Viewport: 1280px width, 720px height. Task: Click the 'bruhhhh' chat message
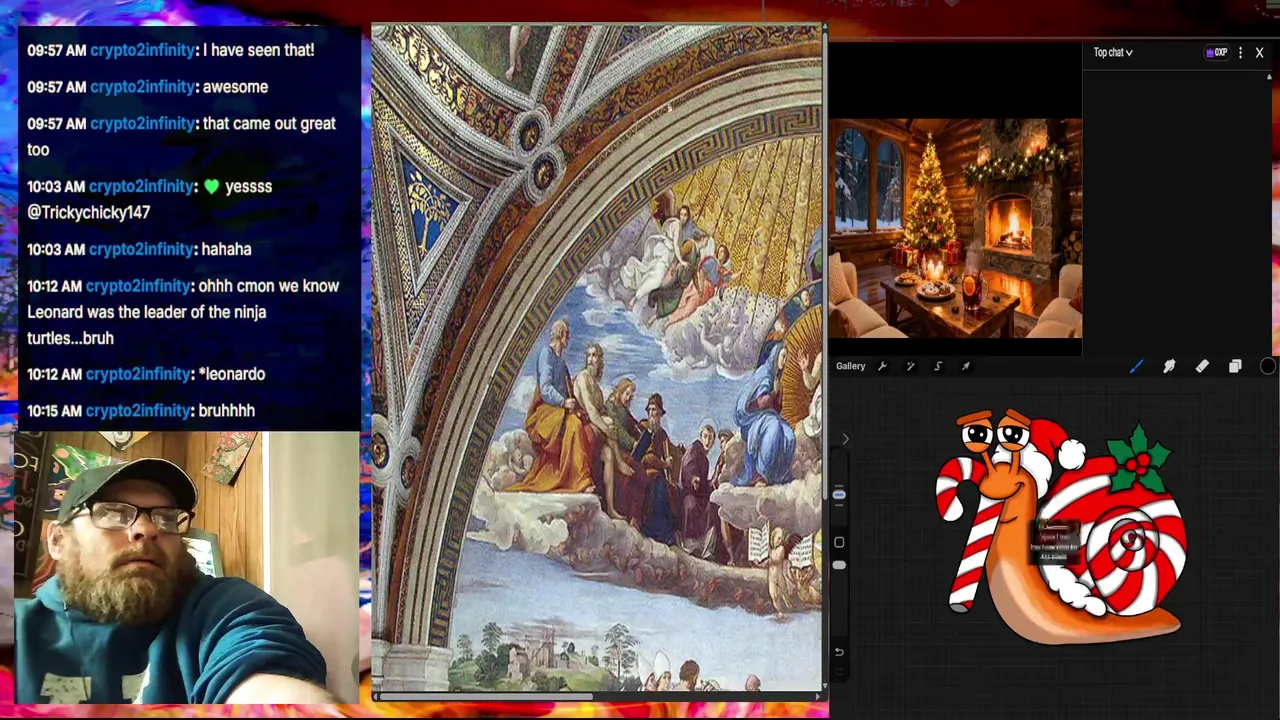pyautogui.click(x=227, y=411)
